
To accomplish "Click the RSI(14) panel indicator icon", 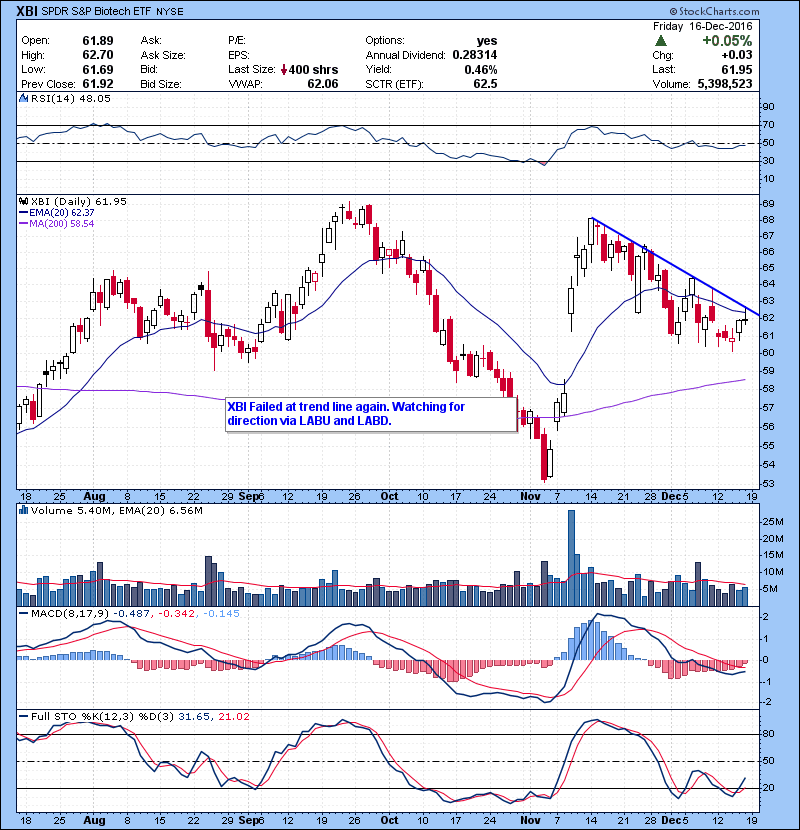I will click(x=23, y=98).
